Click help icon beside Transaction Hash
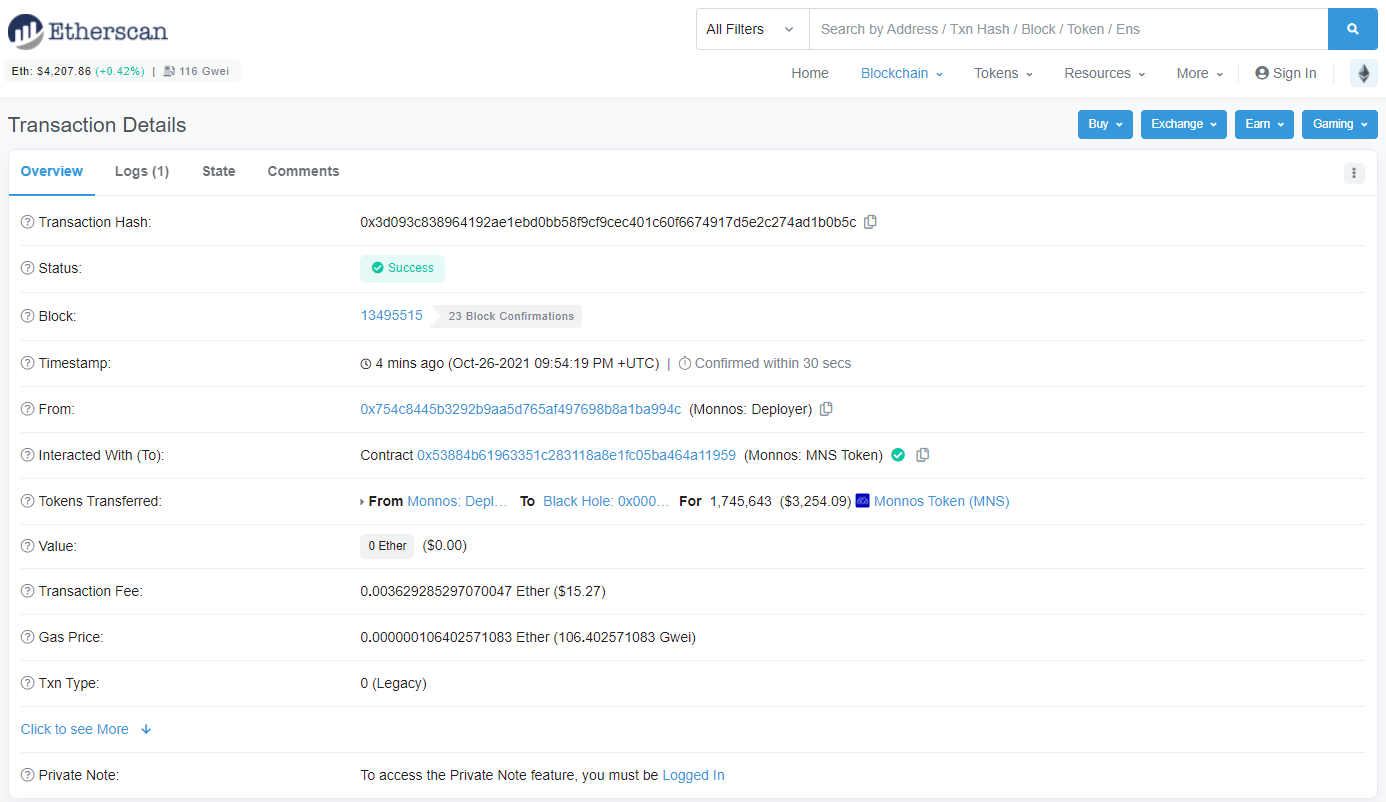This screenshot has height=802, width=1386. click(x=28, y=222)
